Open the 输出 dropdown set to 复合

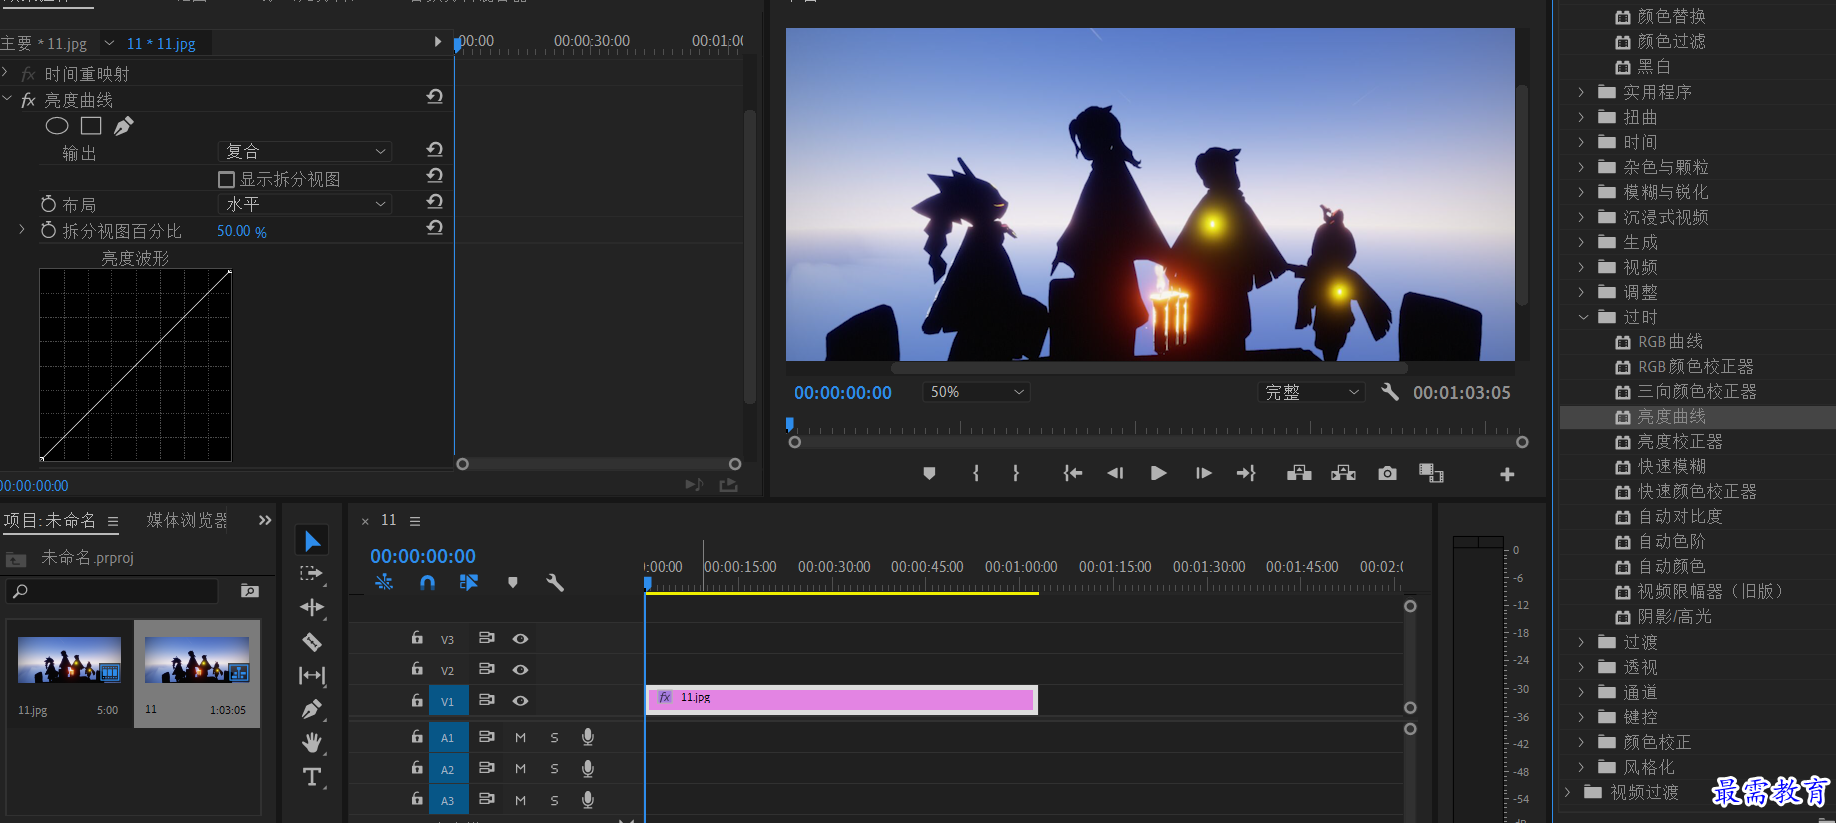click(304, 151)
